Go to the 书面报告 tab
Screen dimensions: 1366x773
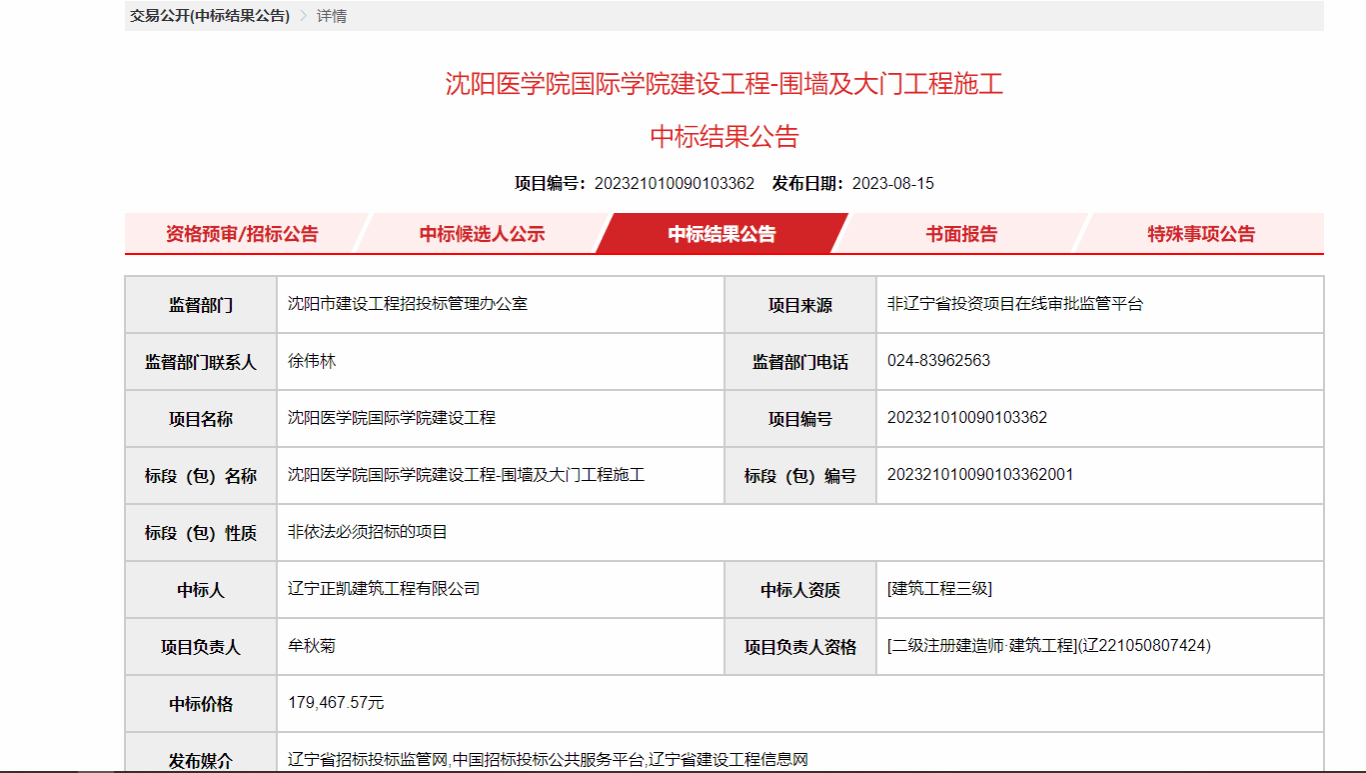tap(961, 234)
